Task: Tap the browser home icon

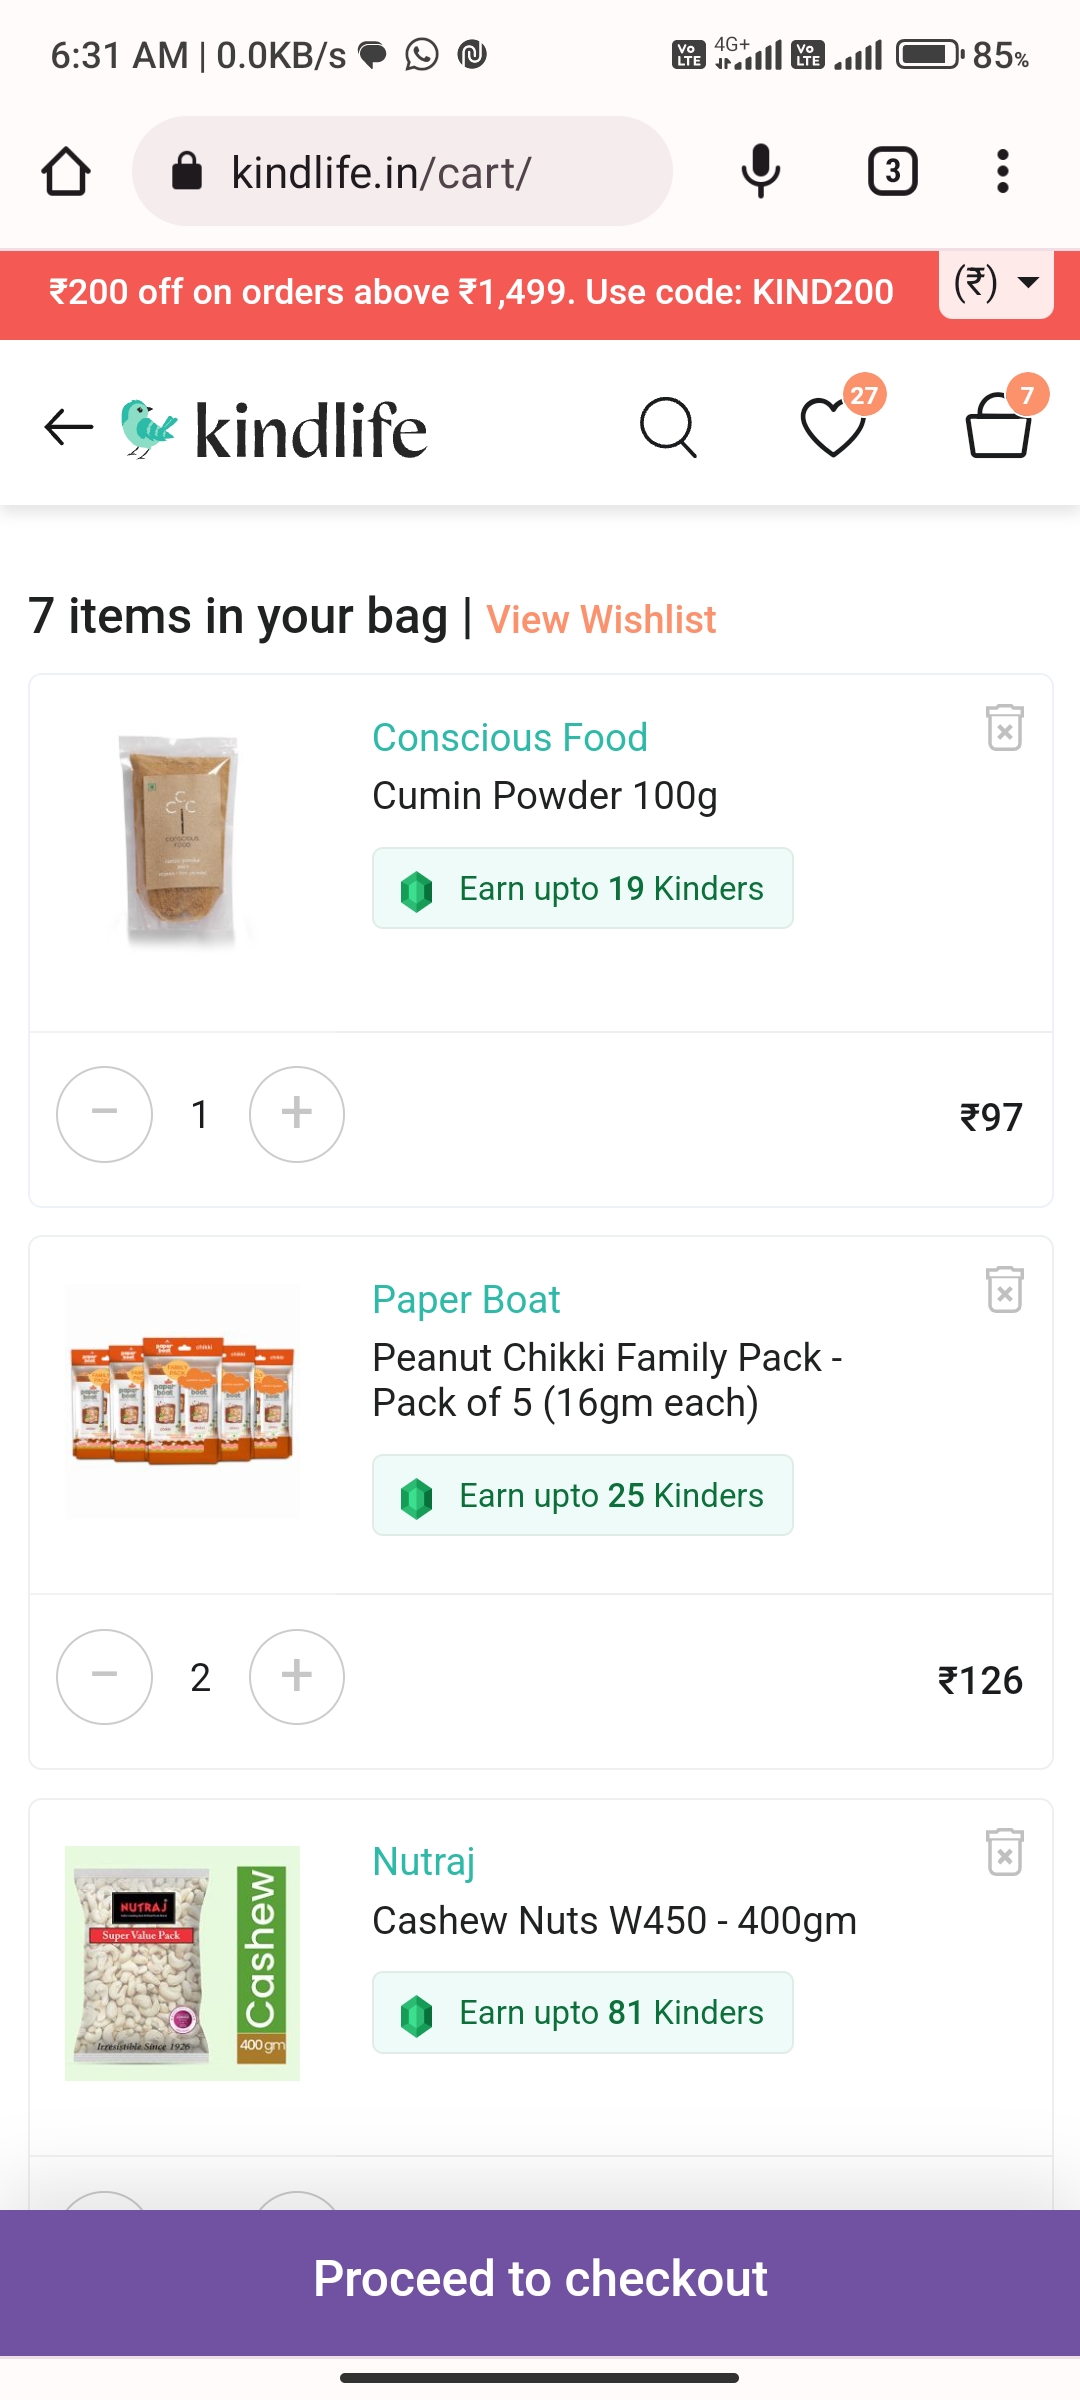Action: [x=66, y=172]
